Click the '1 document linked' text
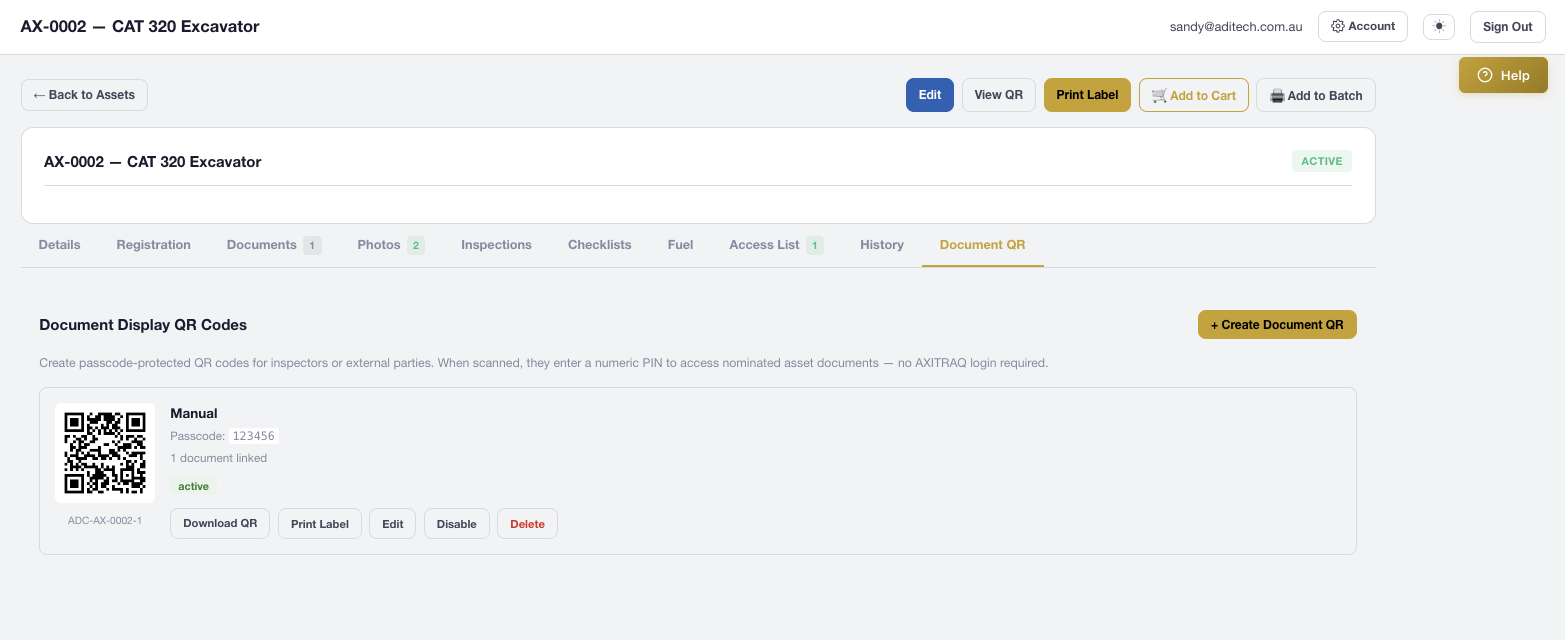The width and height of the screenshot is (1565, 640). 219,458
